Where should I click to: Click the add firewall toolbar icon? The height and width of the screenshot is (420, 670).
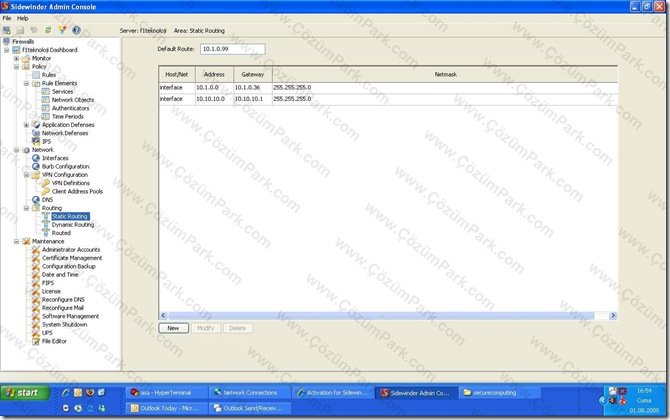[x=6, y=30]
